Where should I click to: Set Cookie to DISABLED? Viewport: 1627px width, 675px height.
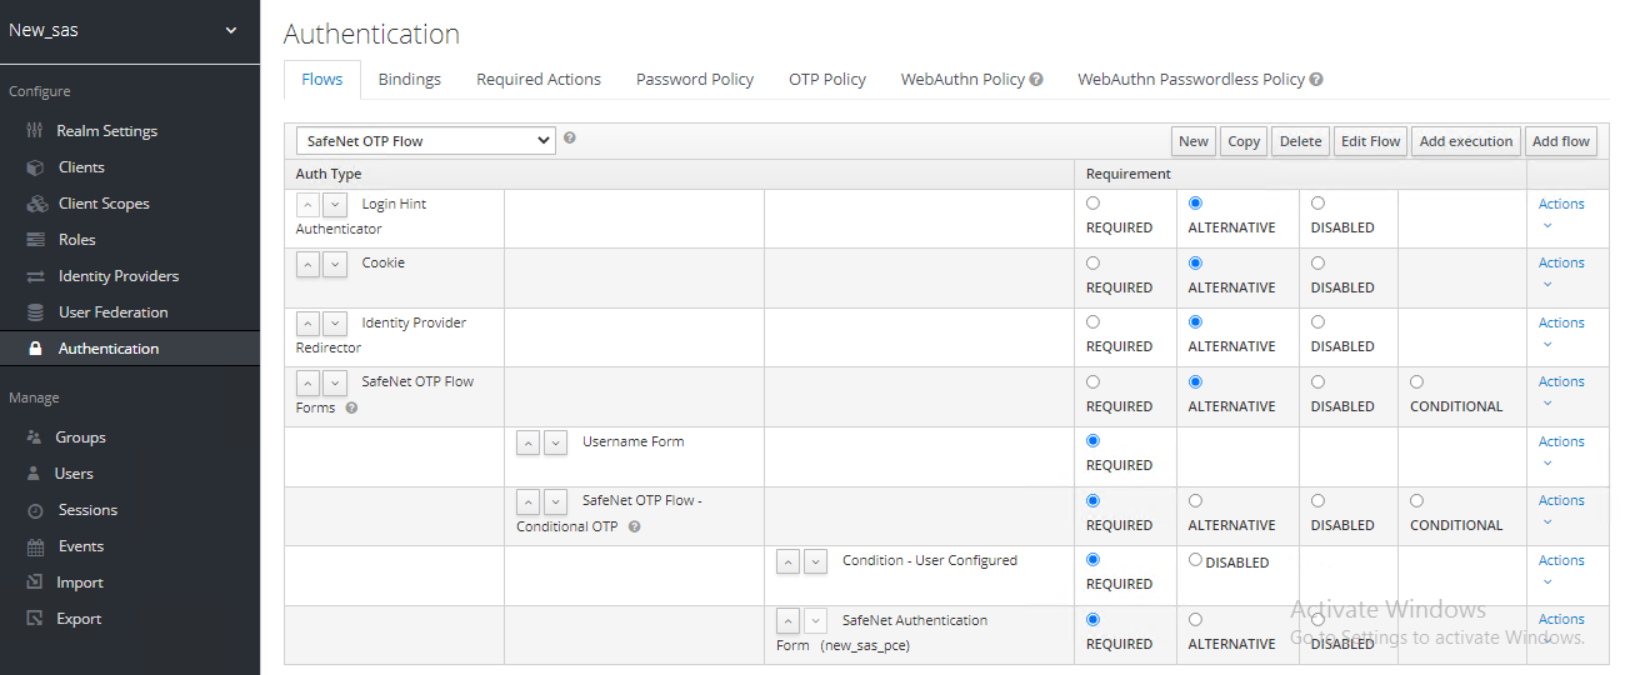point(1318,263)
